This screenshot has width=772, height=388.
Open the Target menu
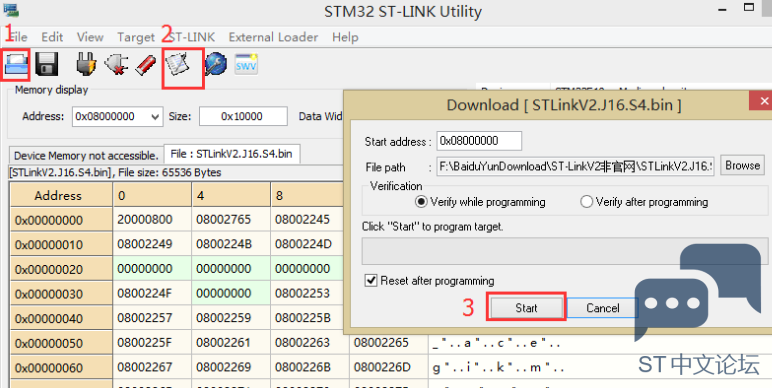pyautogui.click(x=136, y=37)
